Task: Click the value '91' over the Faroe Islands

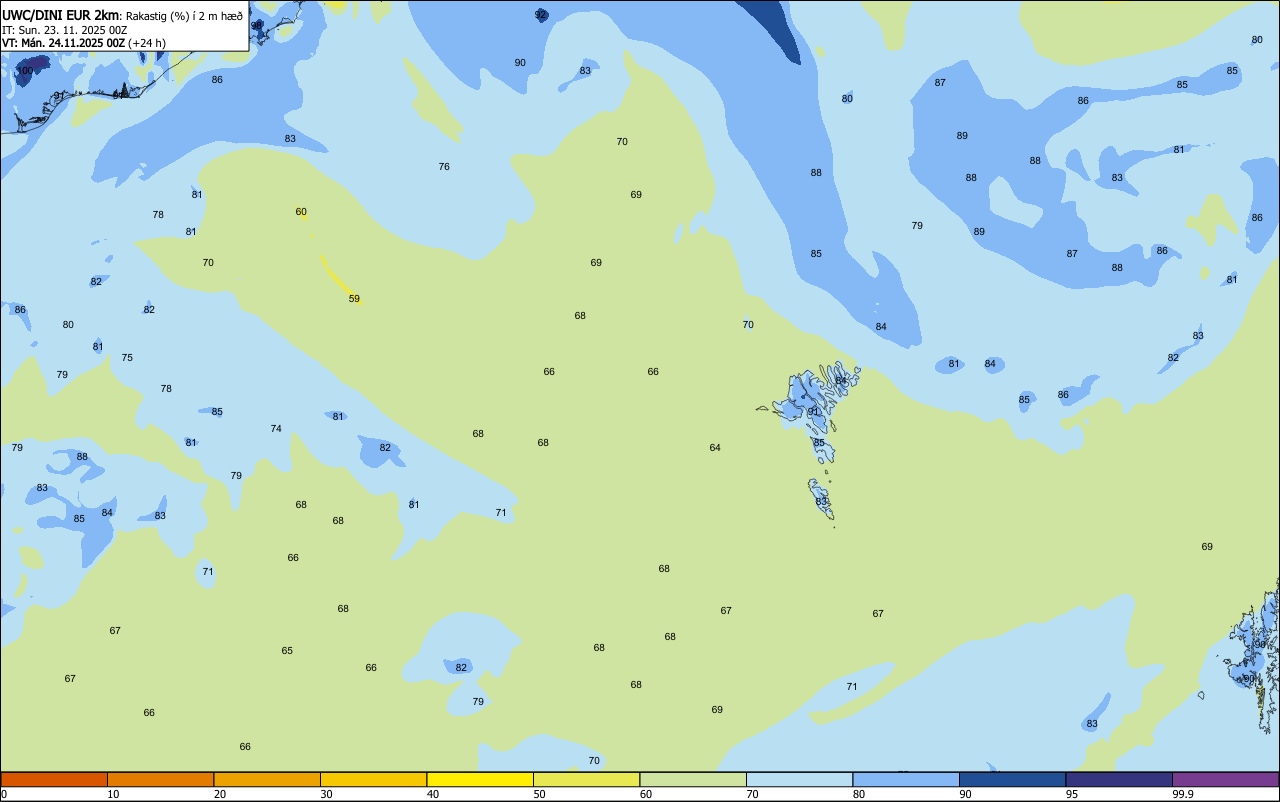Action: coord(813,412)
